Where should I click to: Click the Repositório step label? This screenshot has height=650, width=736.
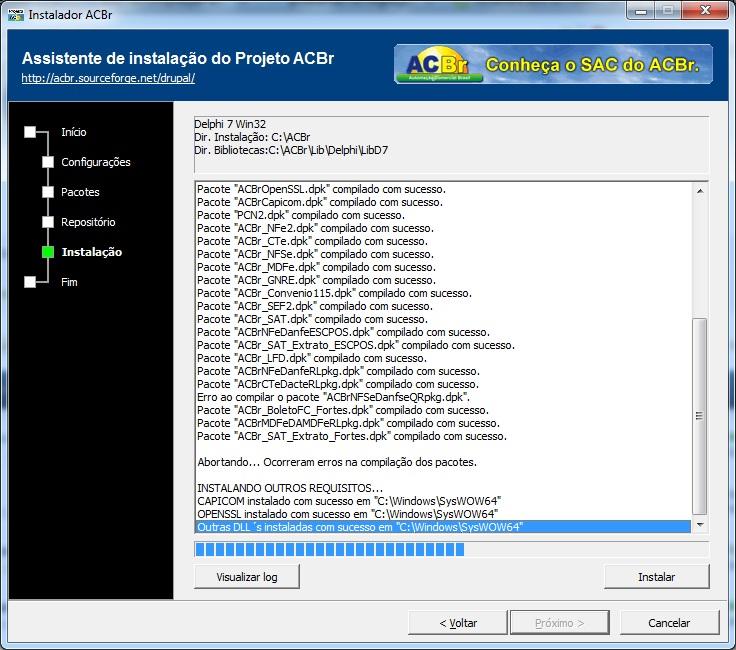tap(88, 222)
